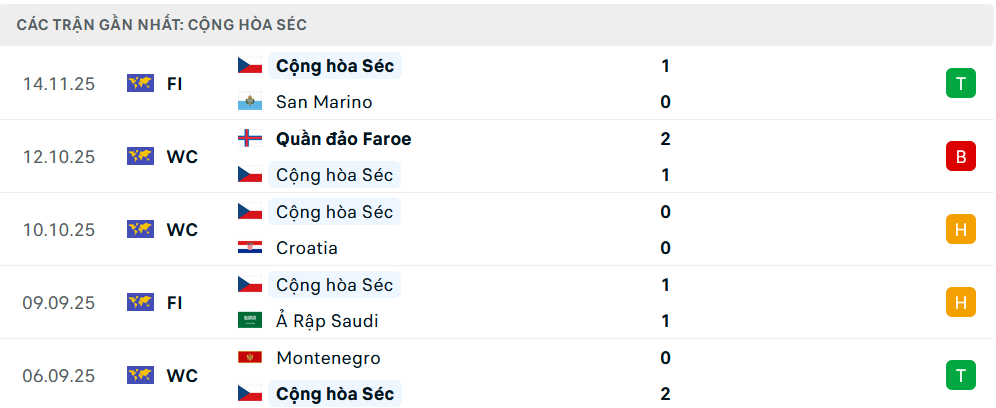Click the Montenegro flag icon
Viewport: 996px width, 408px height.
(x=249, y=358)
